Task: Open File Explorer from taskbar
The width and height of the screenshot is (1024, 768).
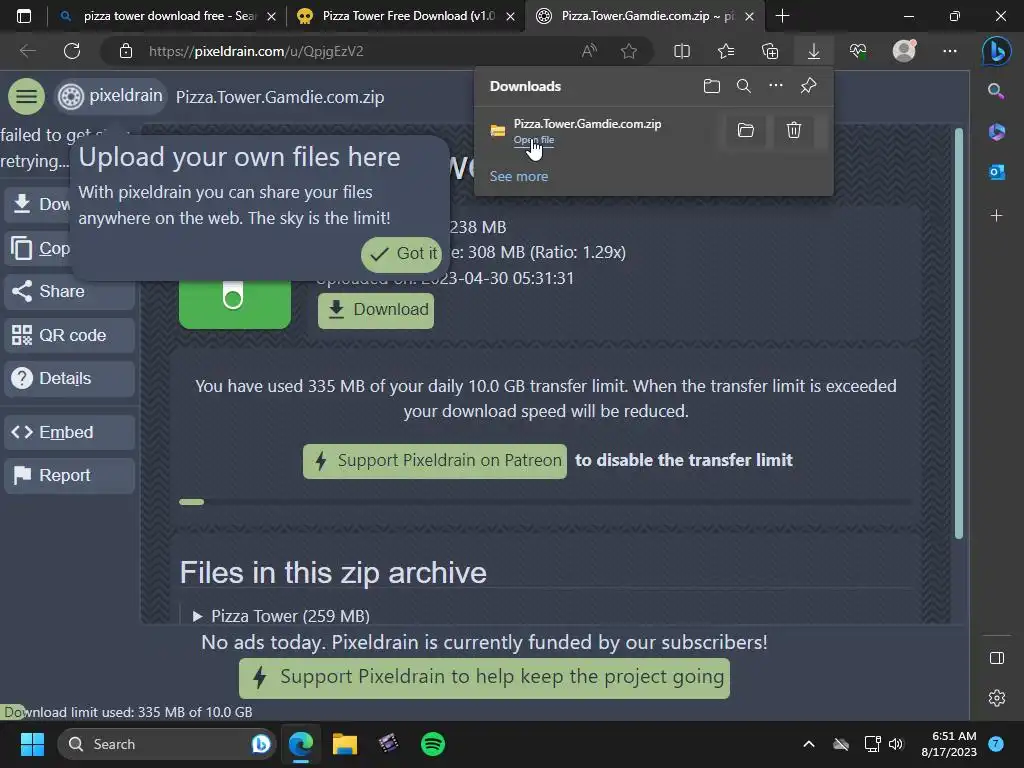Action: pos(345,744)
